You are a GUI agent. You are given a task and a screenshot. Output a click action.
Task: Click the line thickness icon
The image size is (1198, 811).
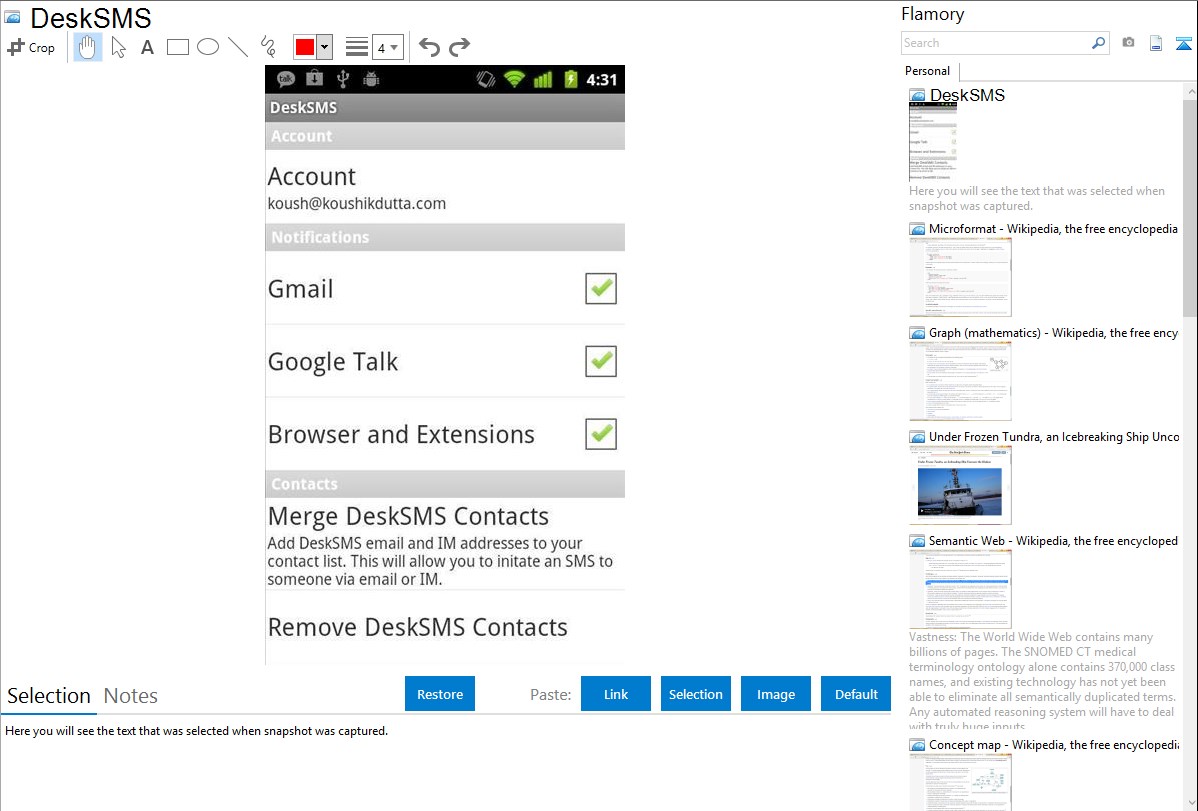click(357, 47)
